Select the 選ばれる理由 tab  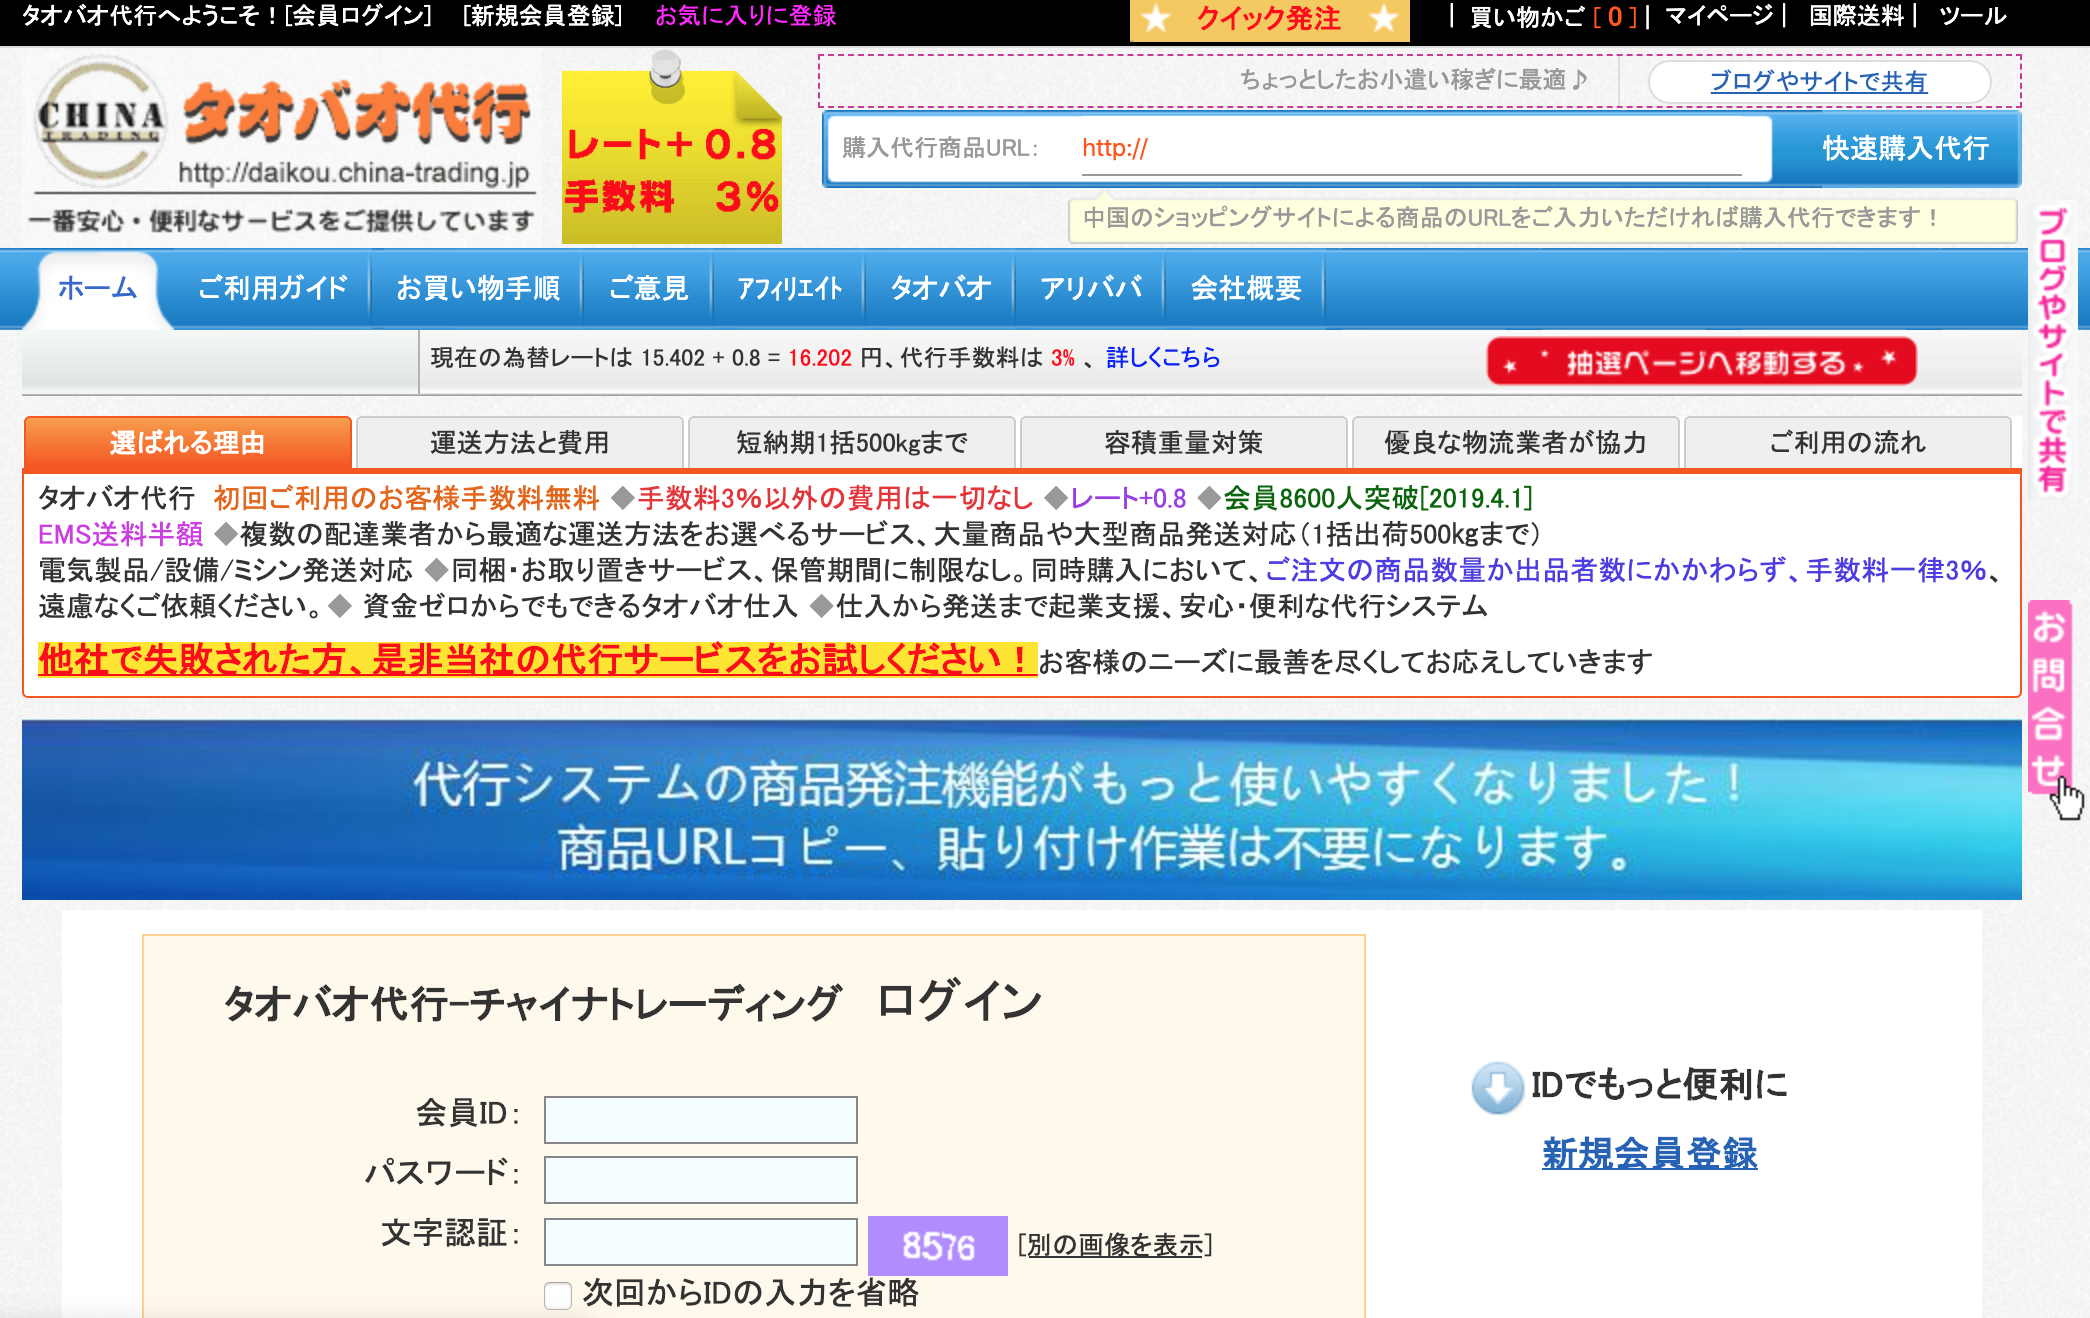187,442
